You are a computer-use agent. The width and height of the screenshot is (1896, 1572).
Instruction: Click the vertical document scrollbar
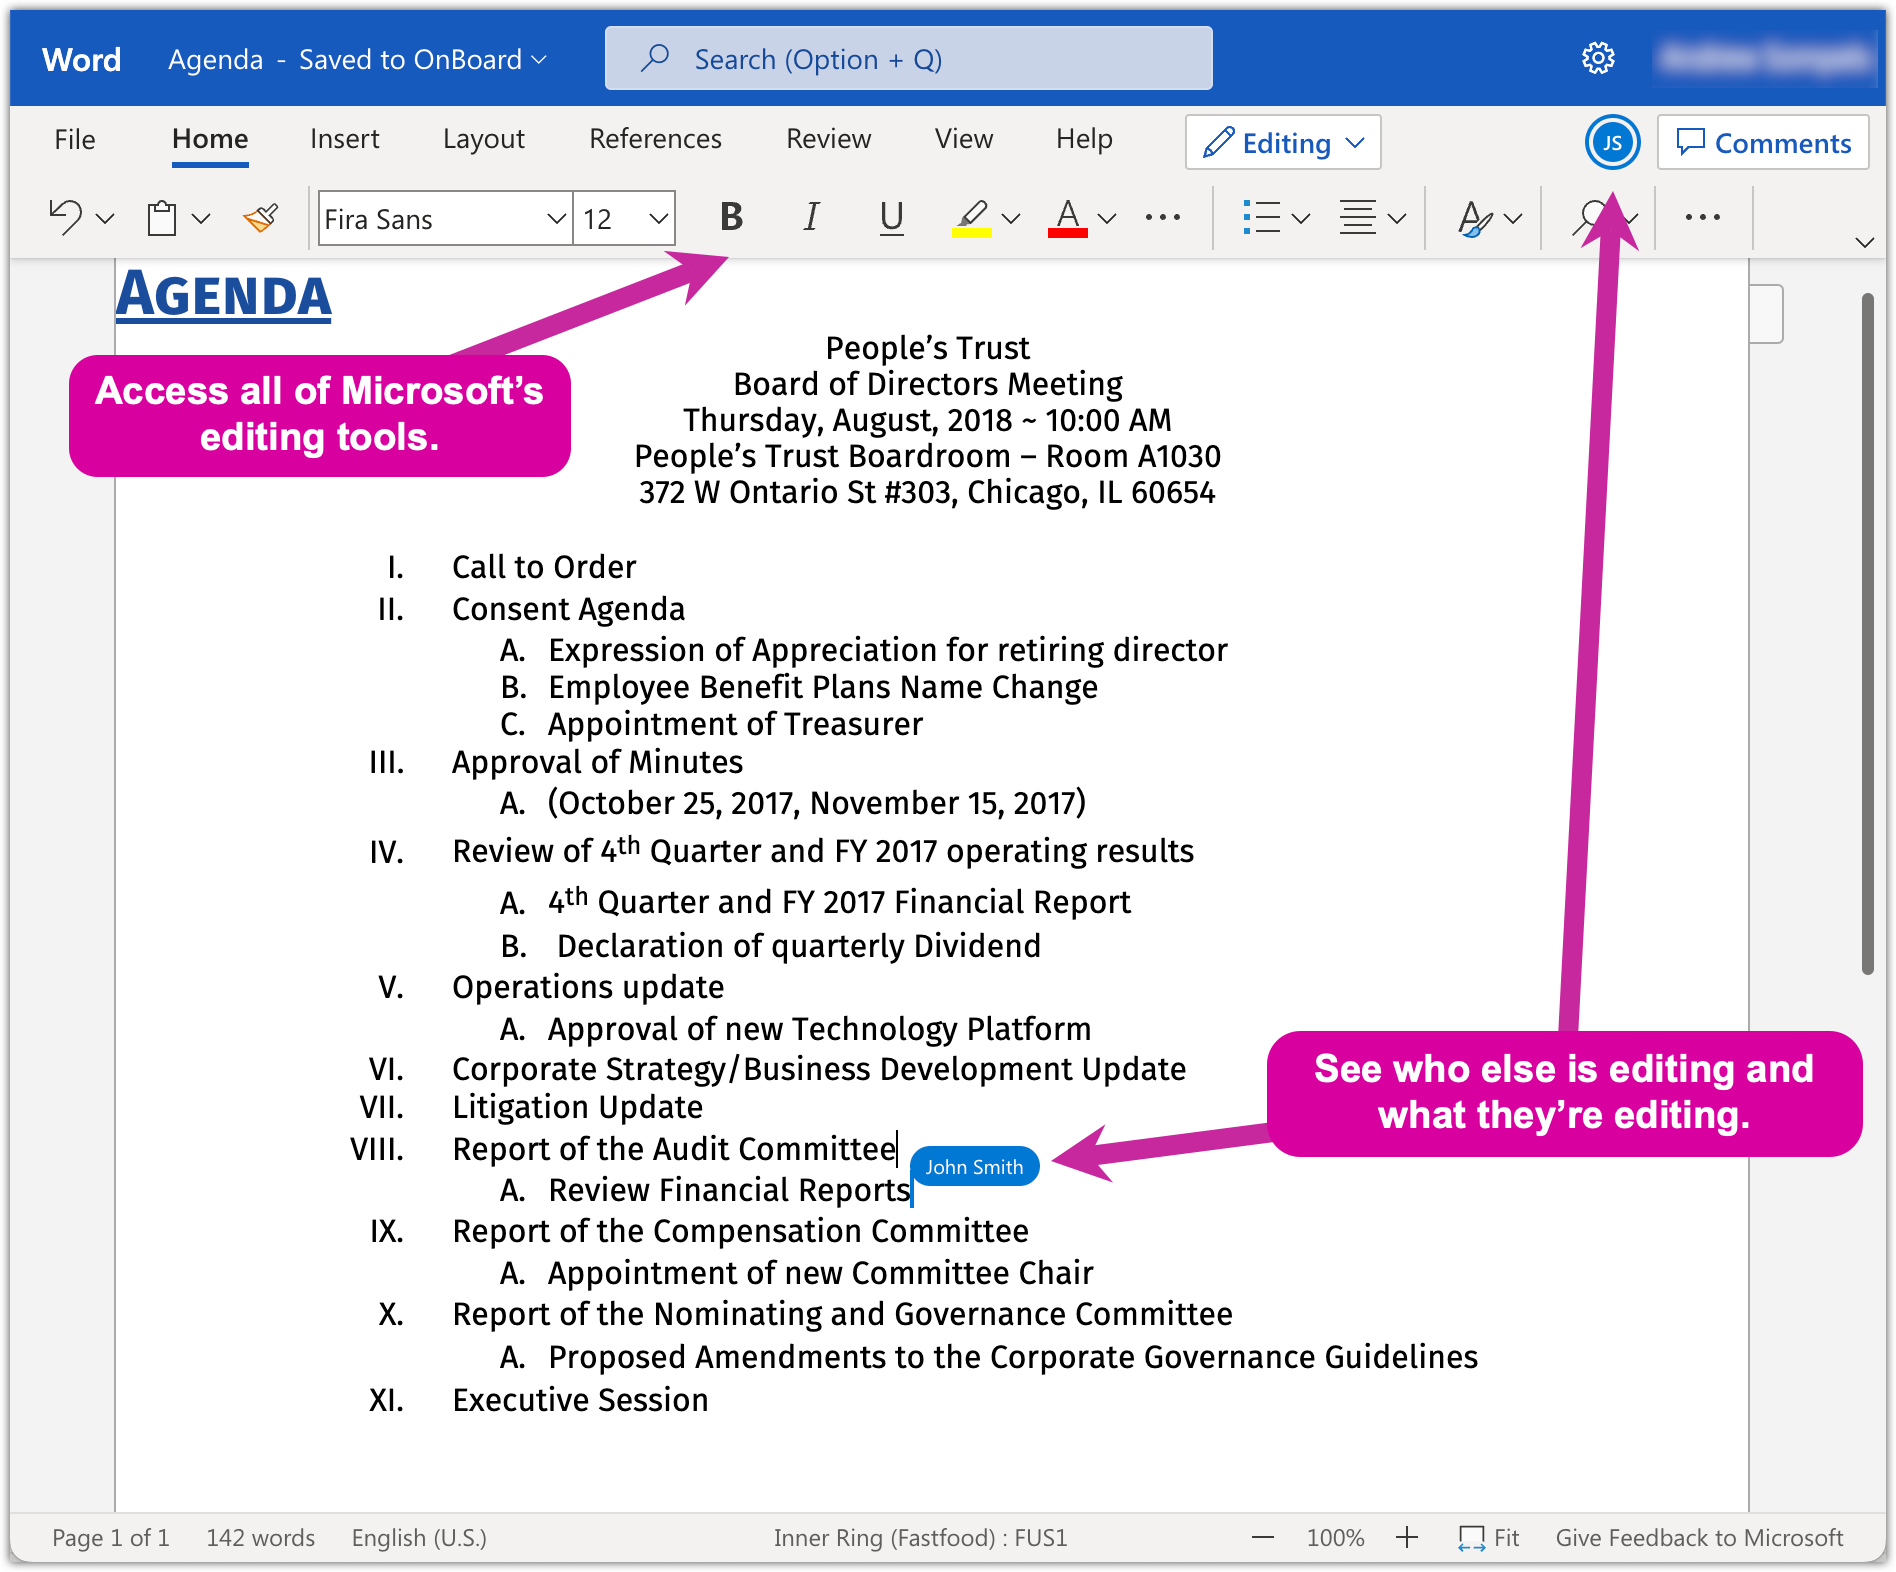pos(1867,634)
